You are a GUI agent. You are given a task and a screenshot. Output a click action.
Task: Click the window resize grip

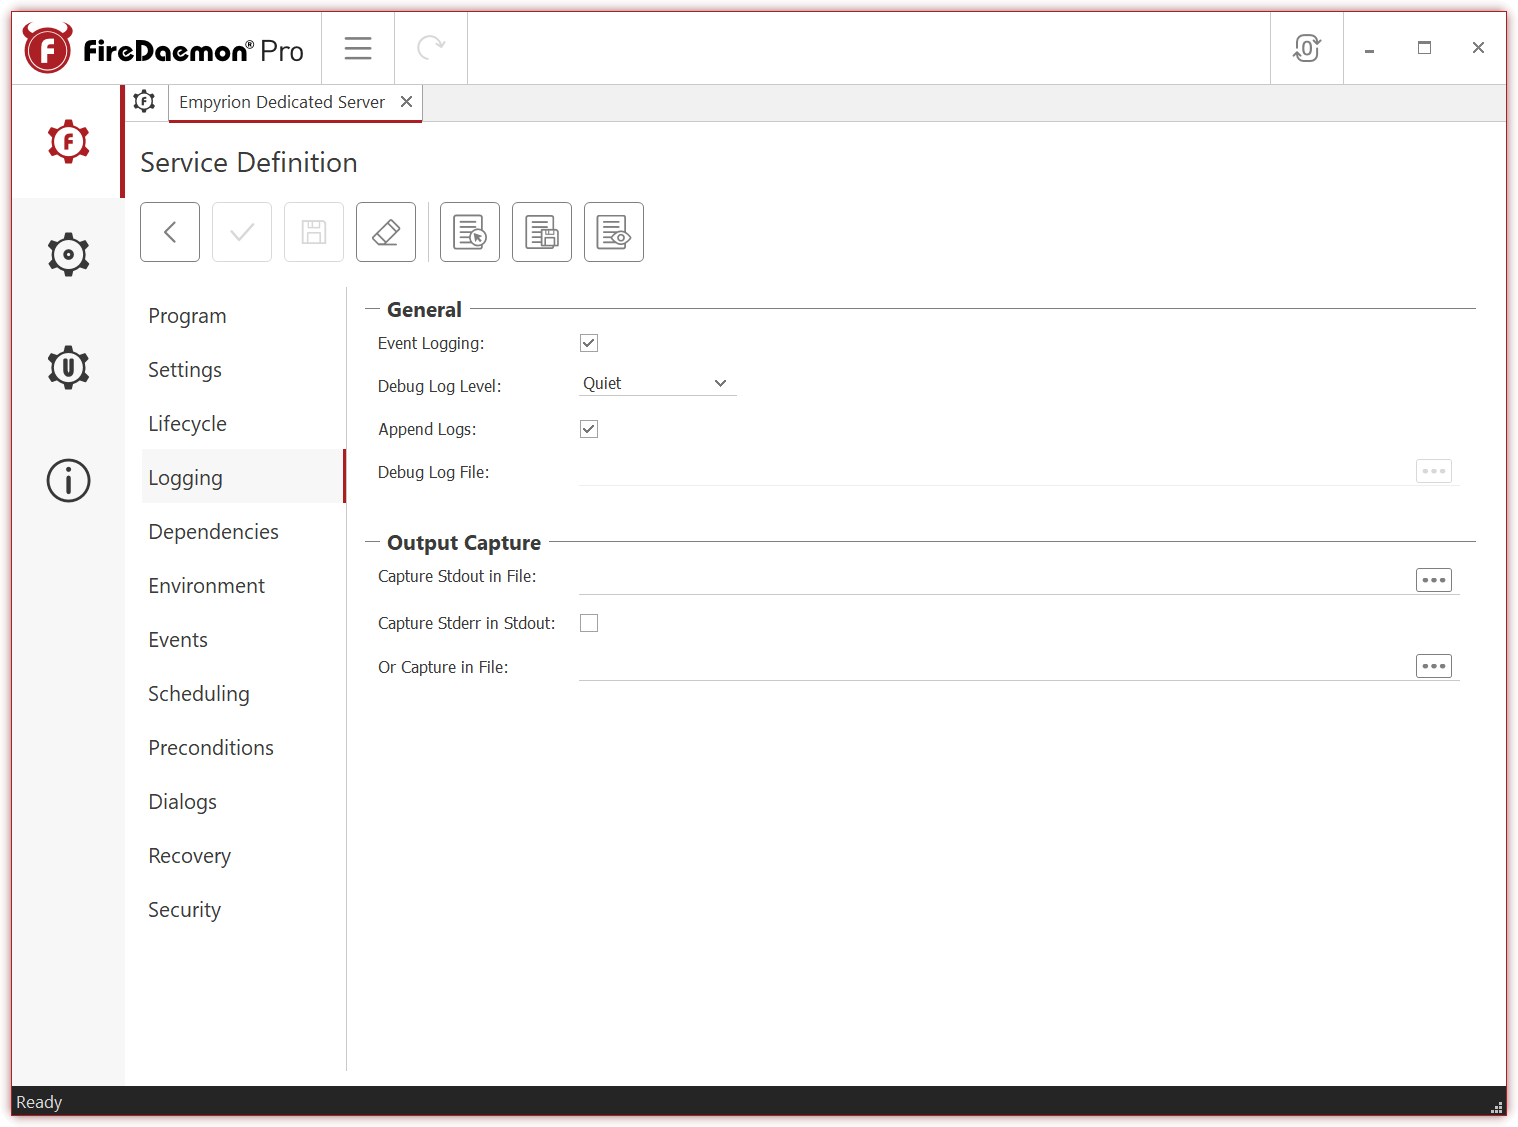[1497, 1107]
